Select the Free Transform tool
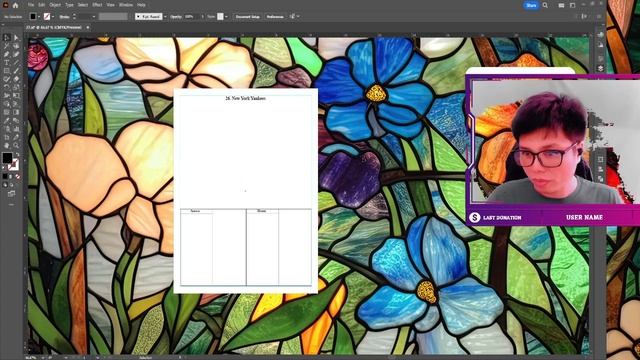Viewport: 640px width, 360px height. point(16,95)
